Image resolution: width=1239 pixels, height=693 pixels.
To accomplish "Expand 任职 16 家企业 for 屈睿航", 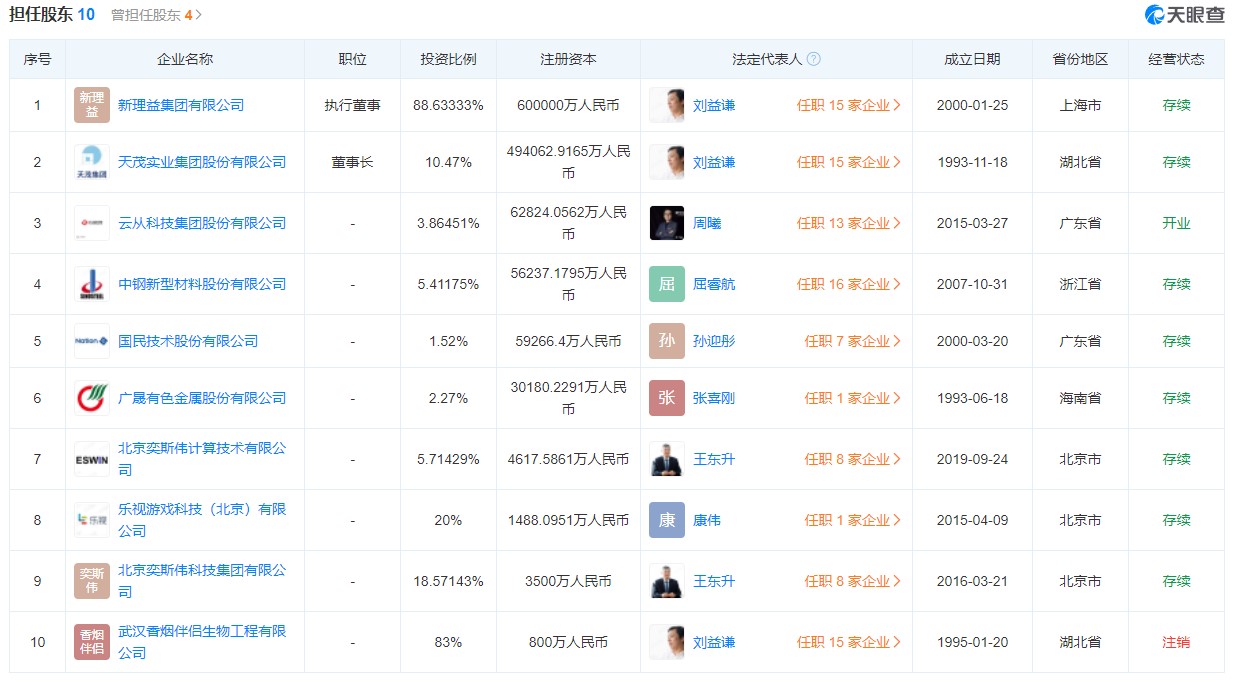I will click(848, 284).
